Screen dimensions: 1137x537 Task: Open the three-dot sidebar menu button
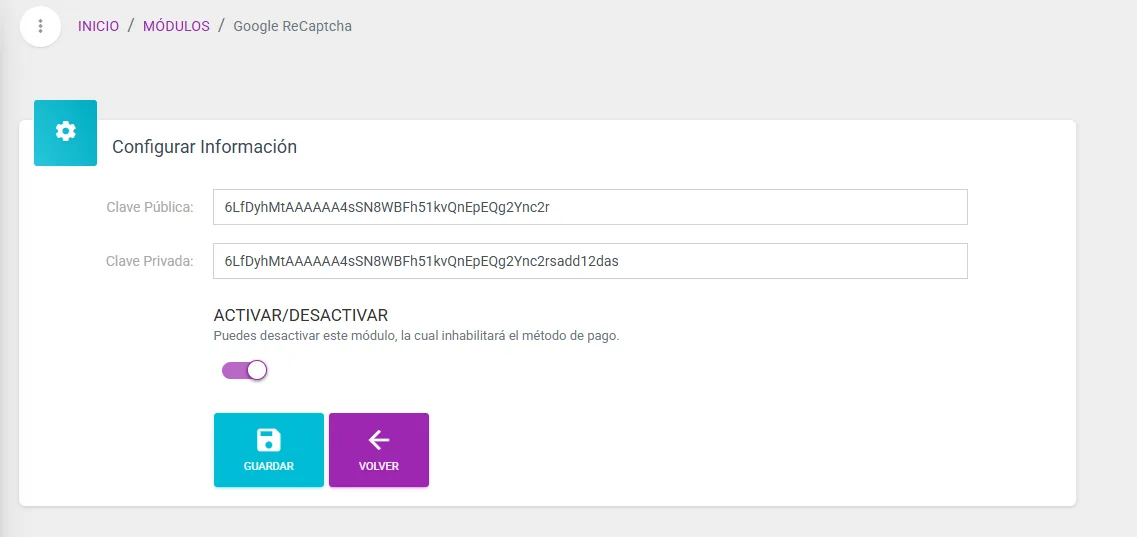pyautogui.click(x=41, y=26)
